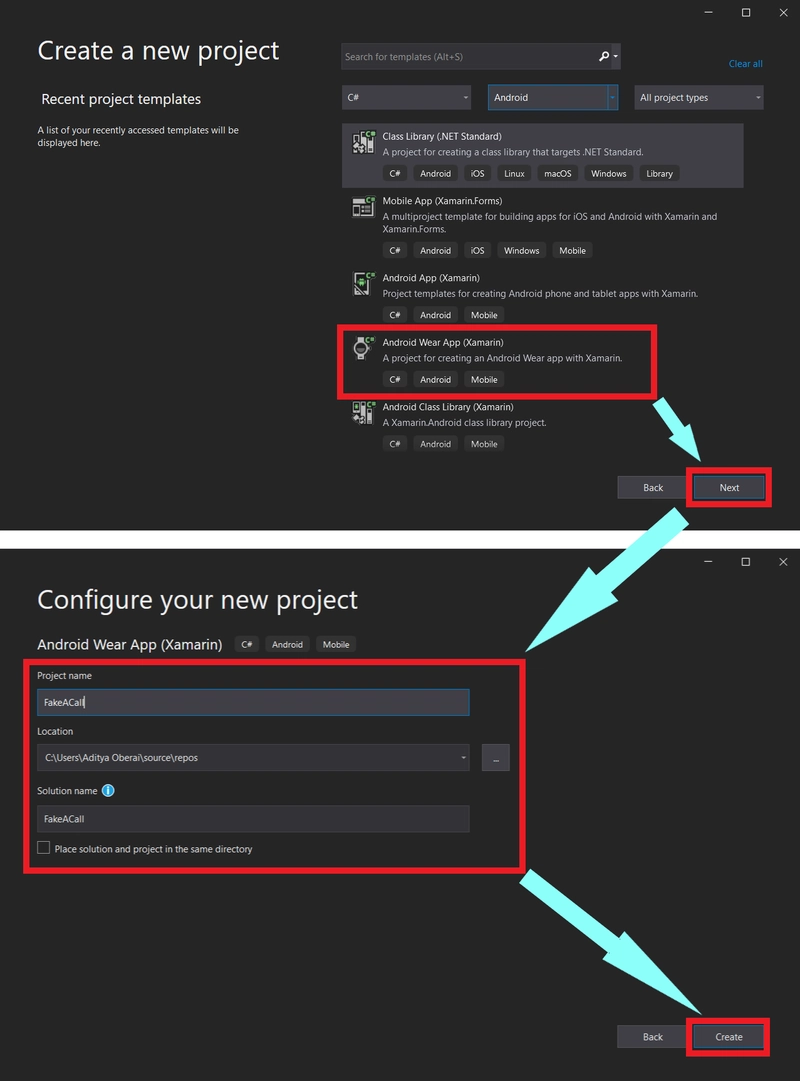Click the Solution name text field
Image resolution: width=800 pixels, height=1081 pixels.
point(253,818)
